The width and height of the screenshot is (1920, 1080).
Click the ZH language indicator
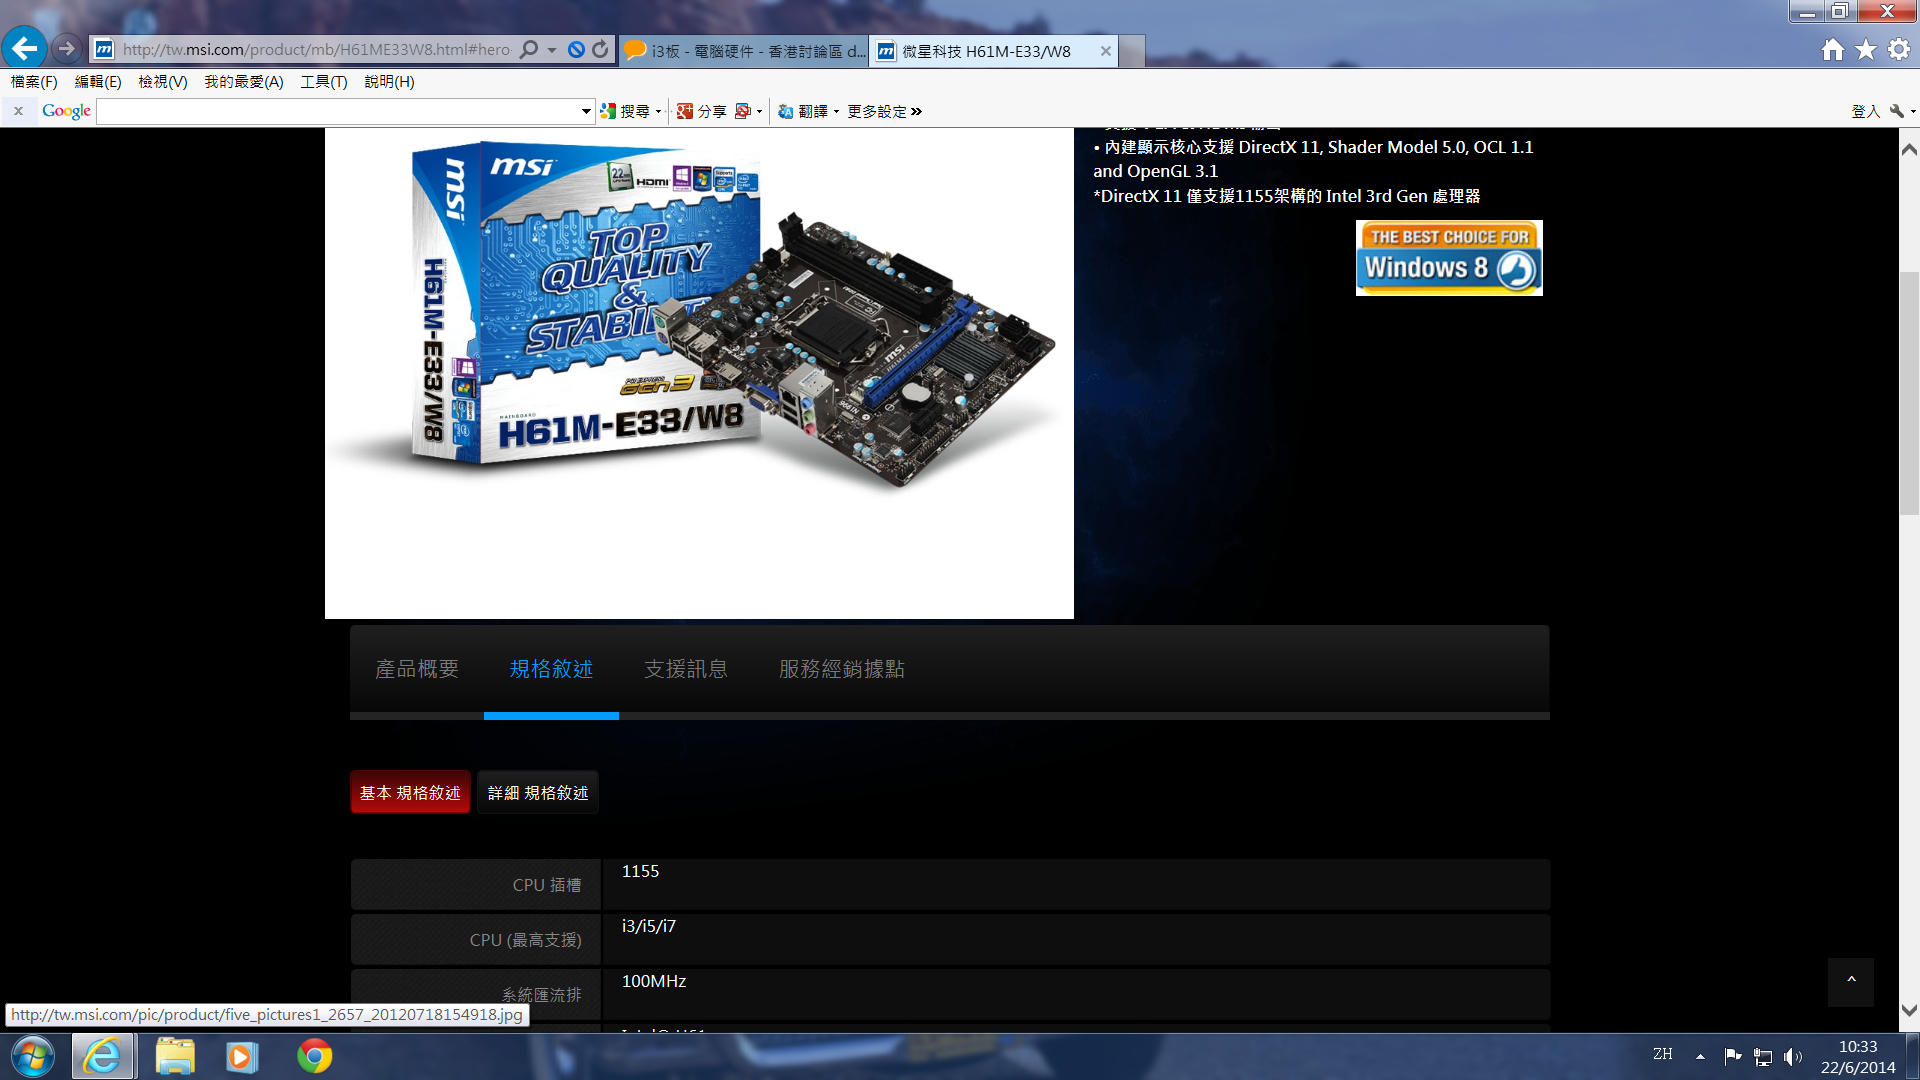point(1662,1054)
